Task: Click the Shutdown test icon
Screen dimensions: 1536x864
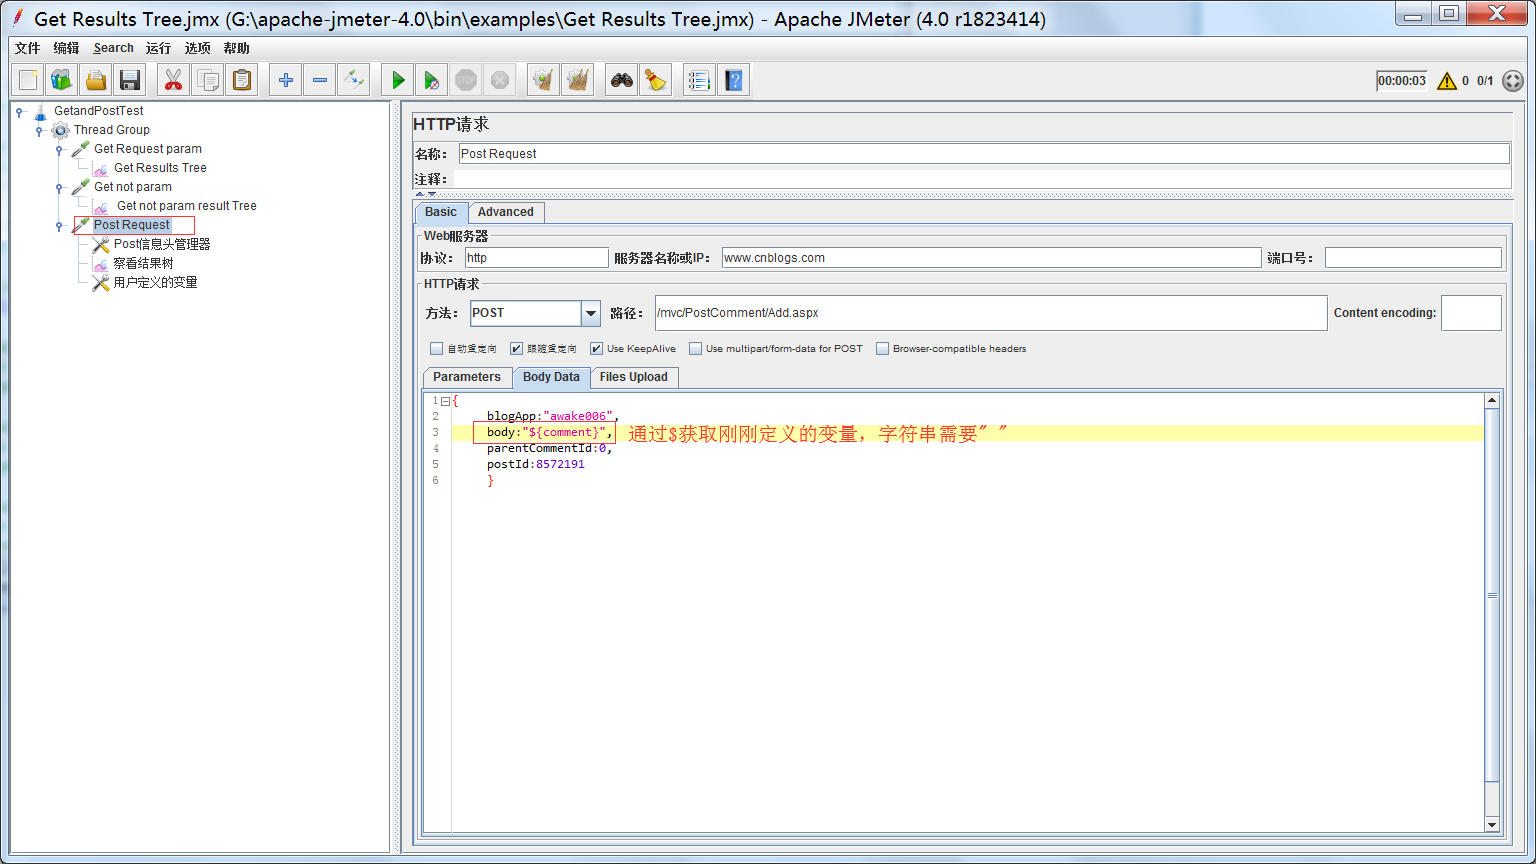Action: 500,80
